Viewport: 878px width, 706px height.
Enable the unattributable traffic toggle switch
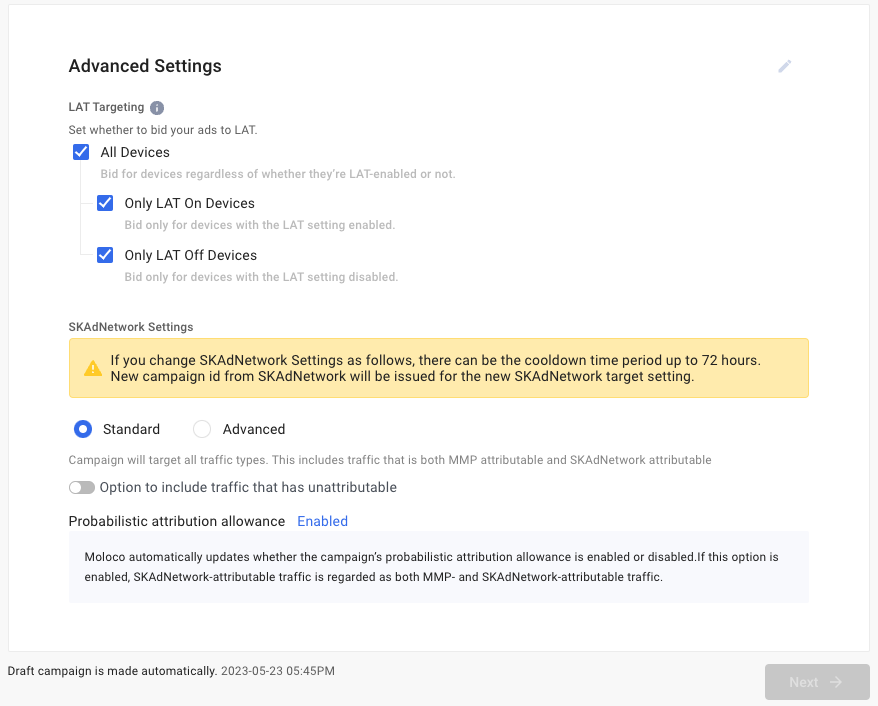pos(82,488)
